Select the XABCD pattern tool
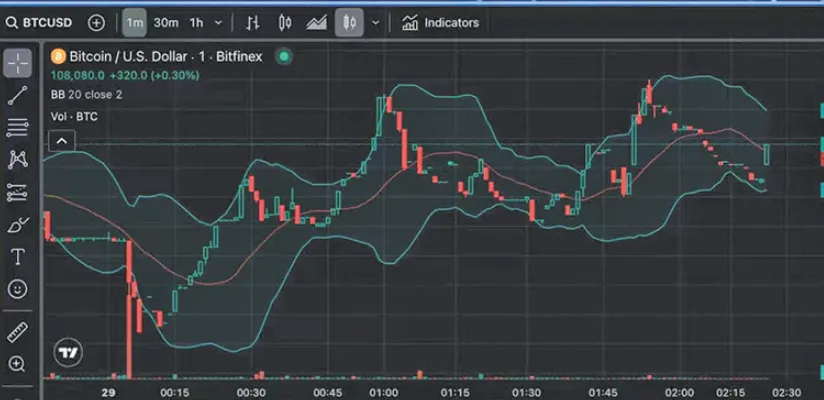824x400 pixels. pos(18,160)
